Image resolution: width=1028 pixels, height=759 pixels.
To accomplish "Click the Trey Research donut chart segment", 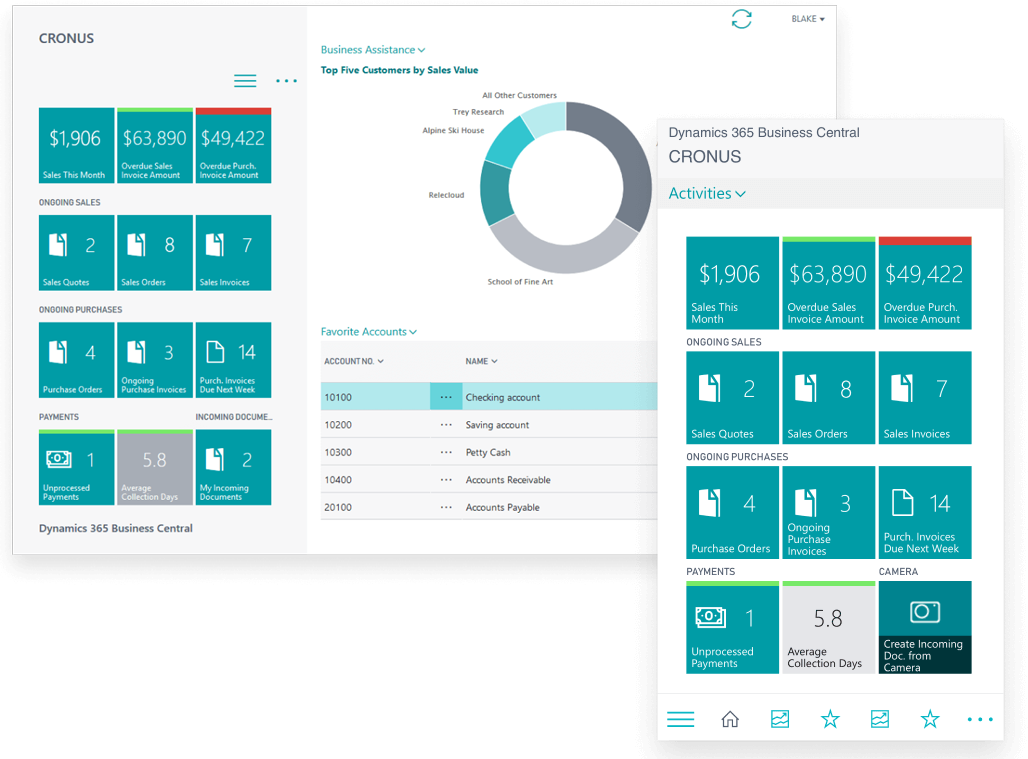I will click(545, 119).
